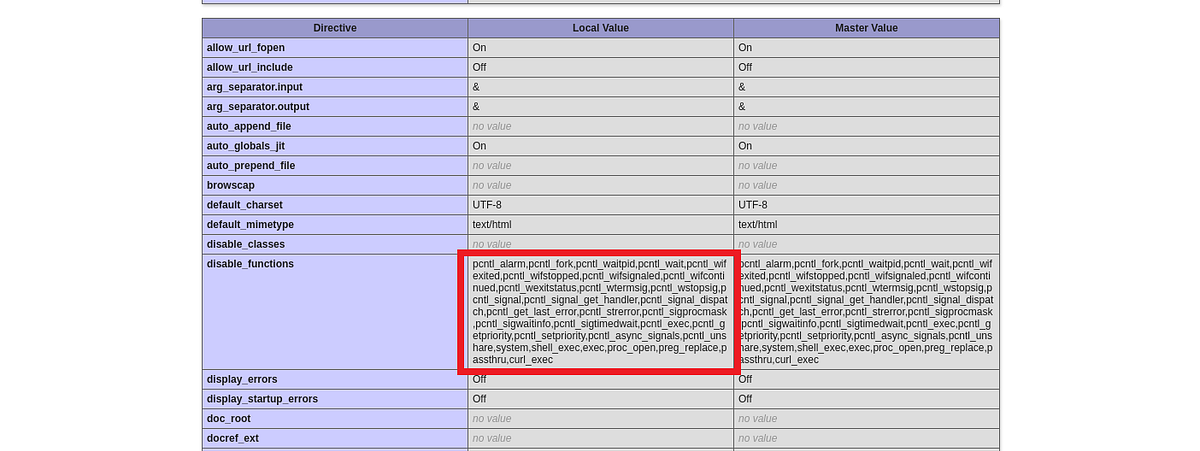This screenshot has width=1200, height=451.
Task: Click allow_url_fopen master value On
Action: pyautogui.click(x=745, y=48)
